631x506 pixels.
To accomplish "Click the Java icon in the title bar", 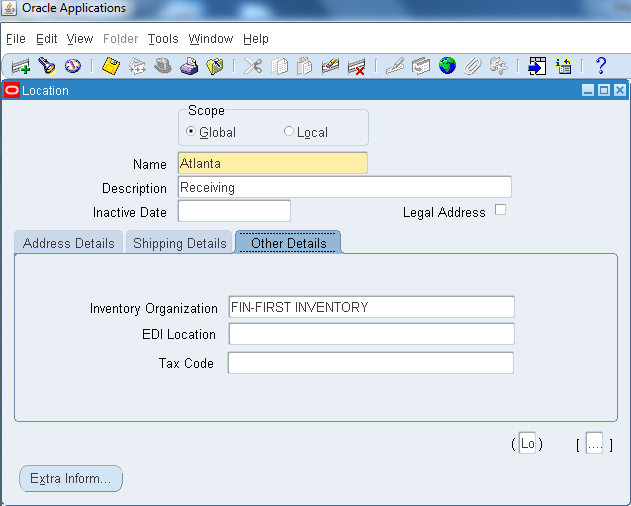I will (x=9, y=8).
